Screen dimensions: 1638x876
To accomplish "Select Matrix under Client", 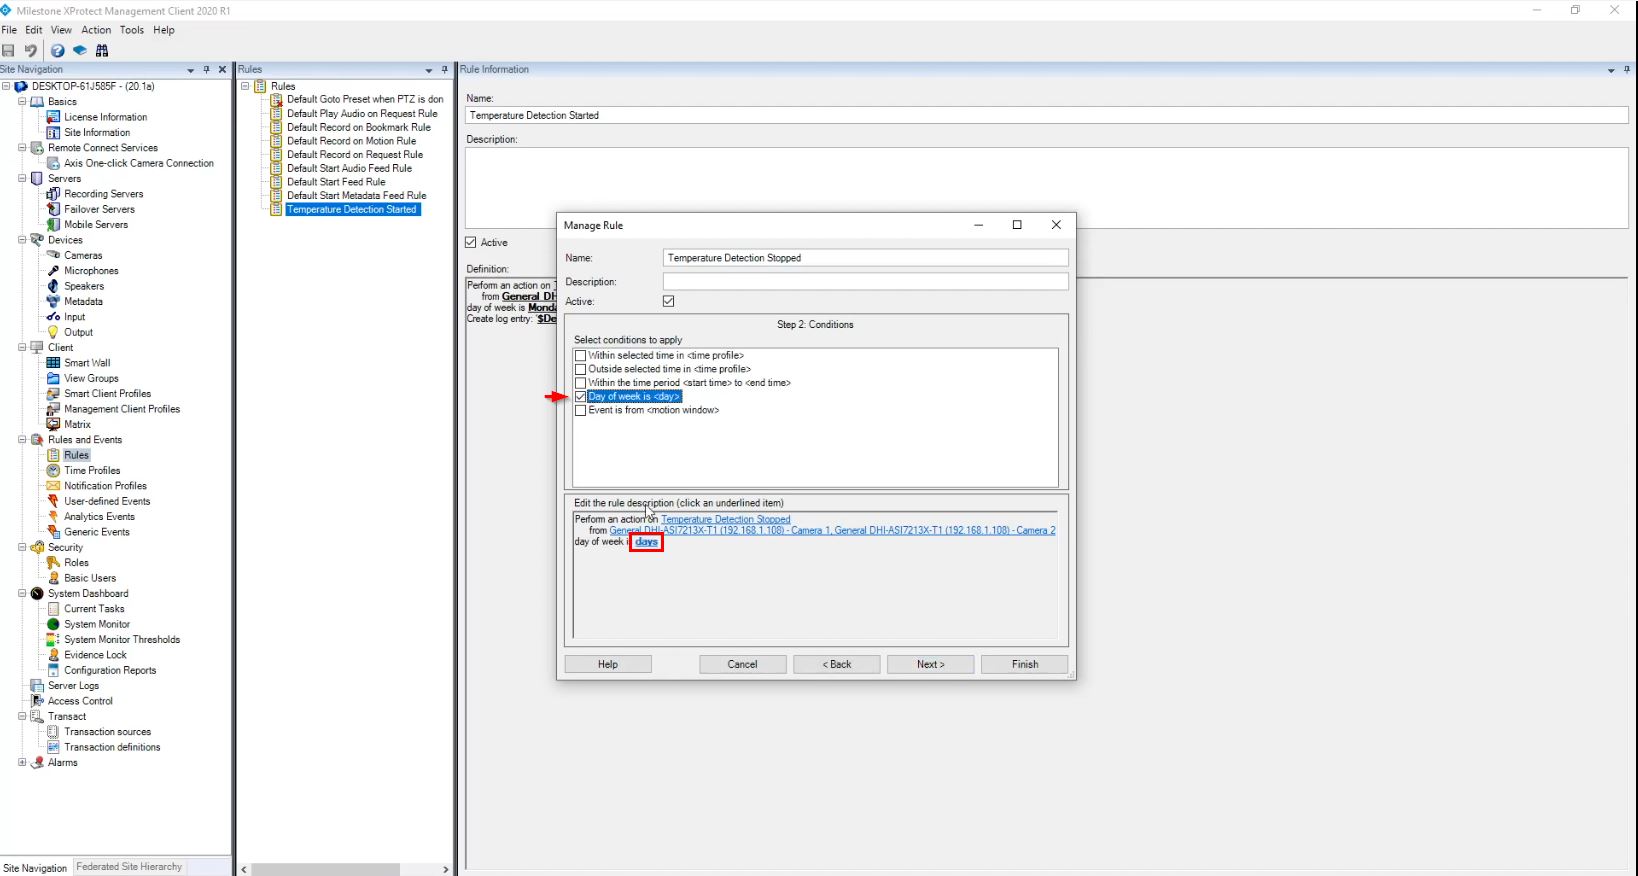I will [x=77, y=424].
